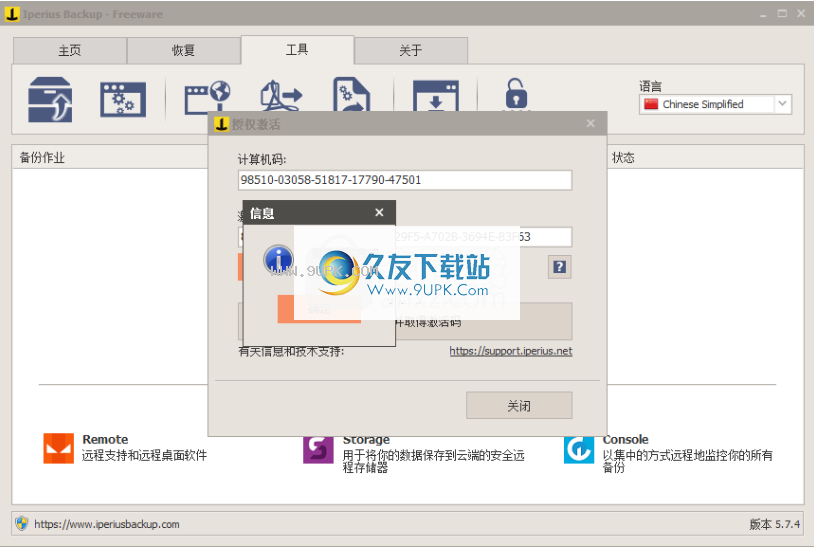Maximize the Iperius Backup window
The width and height of the screenshot is (814, 547).
[782, 13]
